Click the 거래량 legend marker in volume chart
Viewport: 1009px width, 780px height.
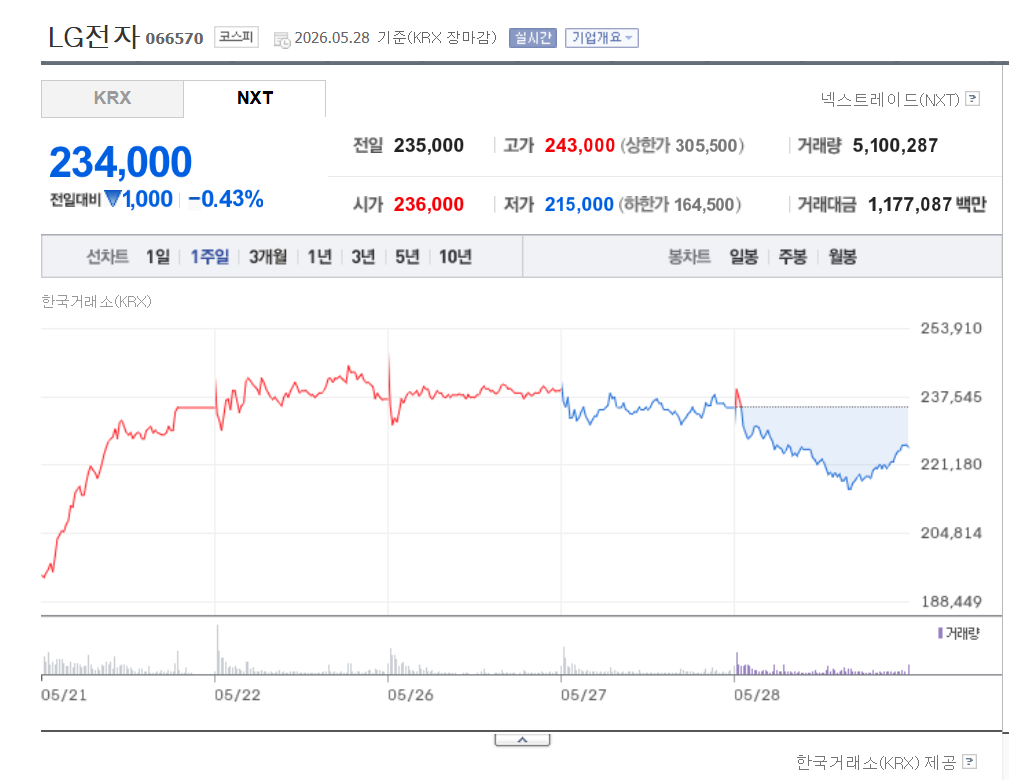coord(940,633)
